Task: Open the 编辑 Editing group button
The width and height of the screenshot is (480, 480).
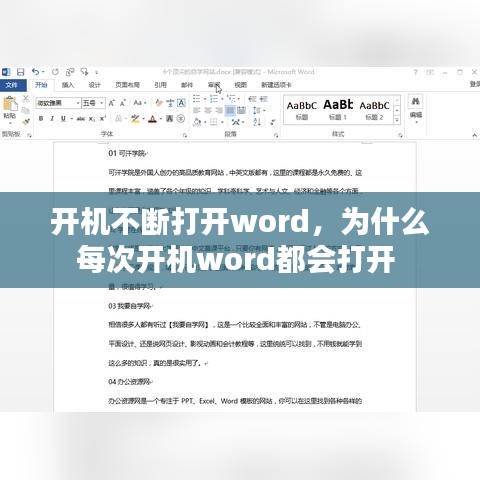Action: coord(415,109)
